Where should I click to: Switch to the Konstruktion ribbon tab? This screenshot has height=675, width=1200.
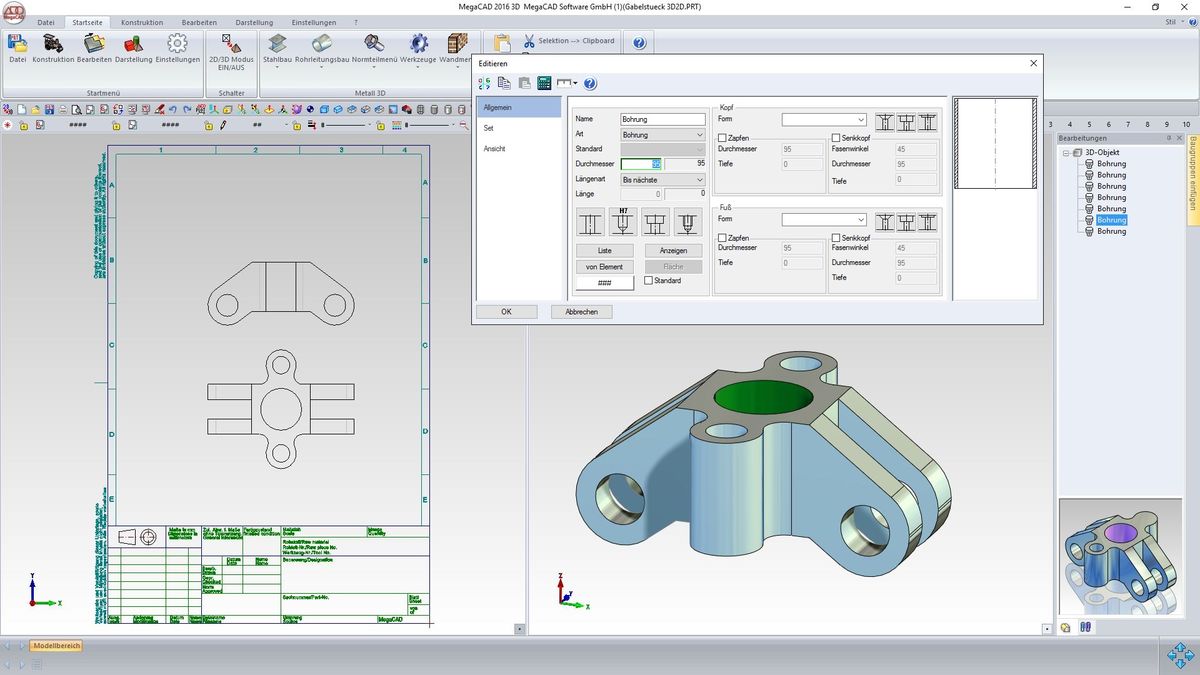coord(142,22)
